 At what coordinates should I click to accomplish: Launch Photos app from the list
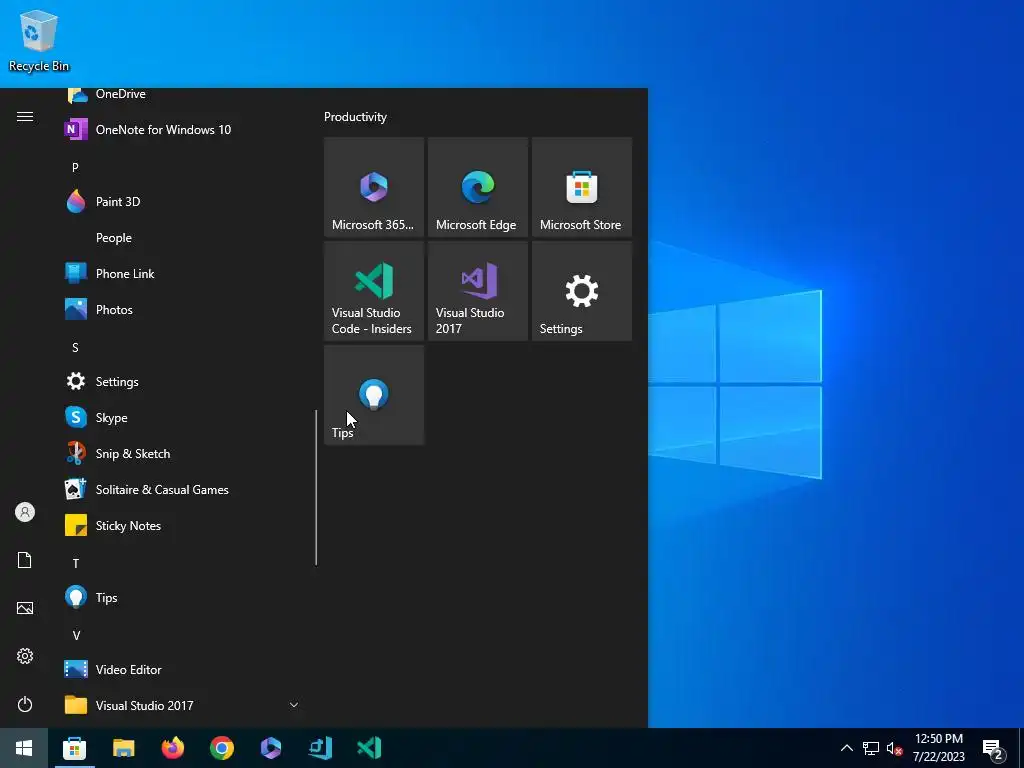click(182, 310)
